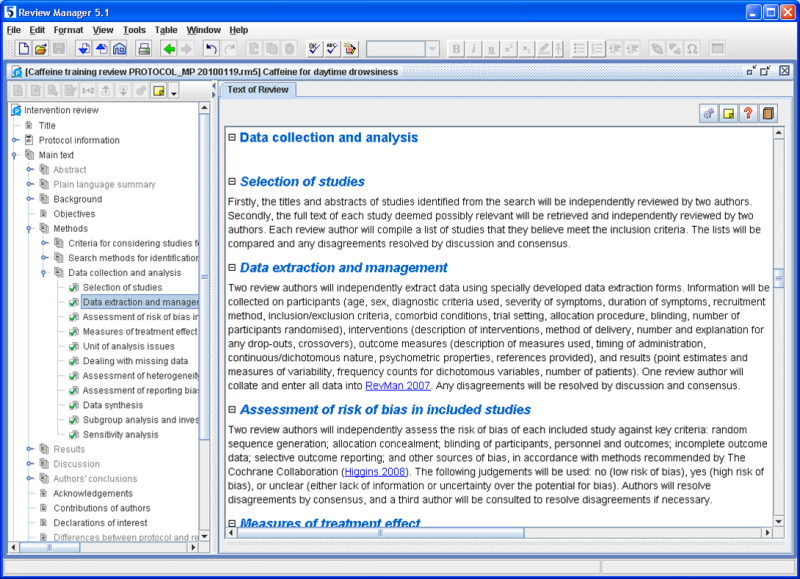
Task: Click the Undo arrow icon
Action: (210, 48)
